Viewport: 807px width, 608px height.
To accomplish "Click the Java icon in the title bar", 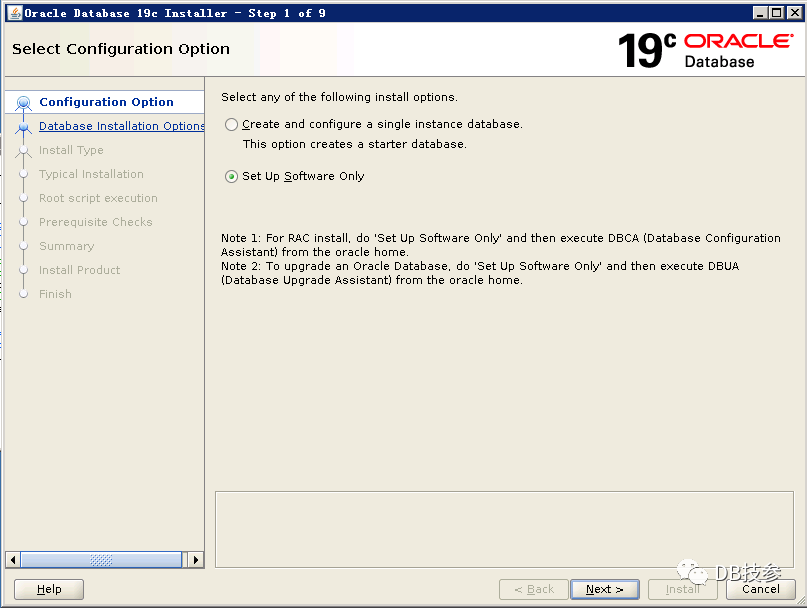I will [12, 13].
